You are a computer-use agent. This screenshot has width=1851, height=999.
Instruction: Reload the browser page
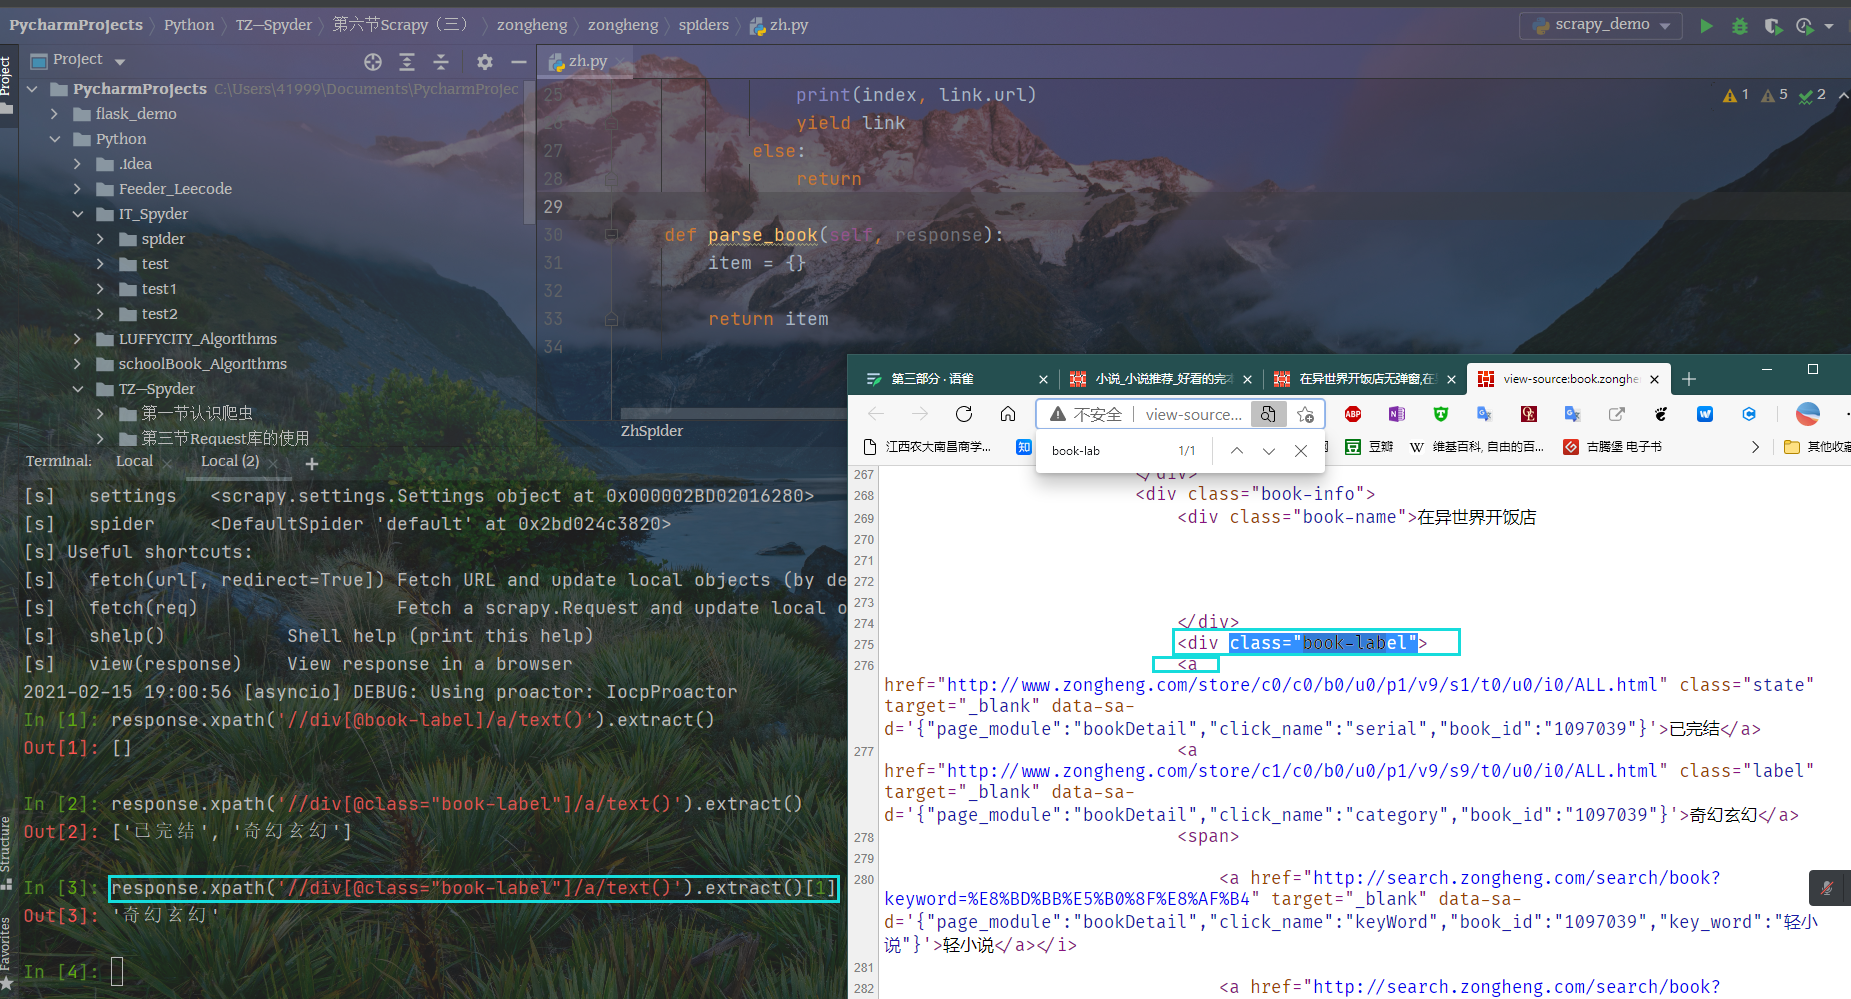point(964,414)
